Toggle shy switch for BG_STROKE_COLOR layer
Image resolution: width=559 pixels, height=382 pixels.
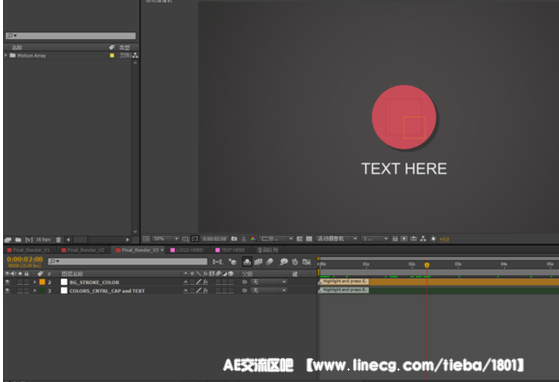(186, 282)
